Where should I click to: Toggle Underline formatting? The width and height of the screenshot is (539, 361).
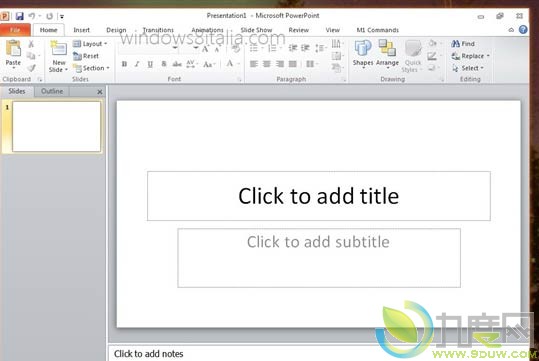tap(150, 64)
